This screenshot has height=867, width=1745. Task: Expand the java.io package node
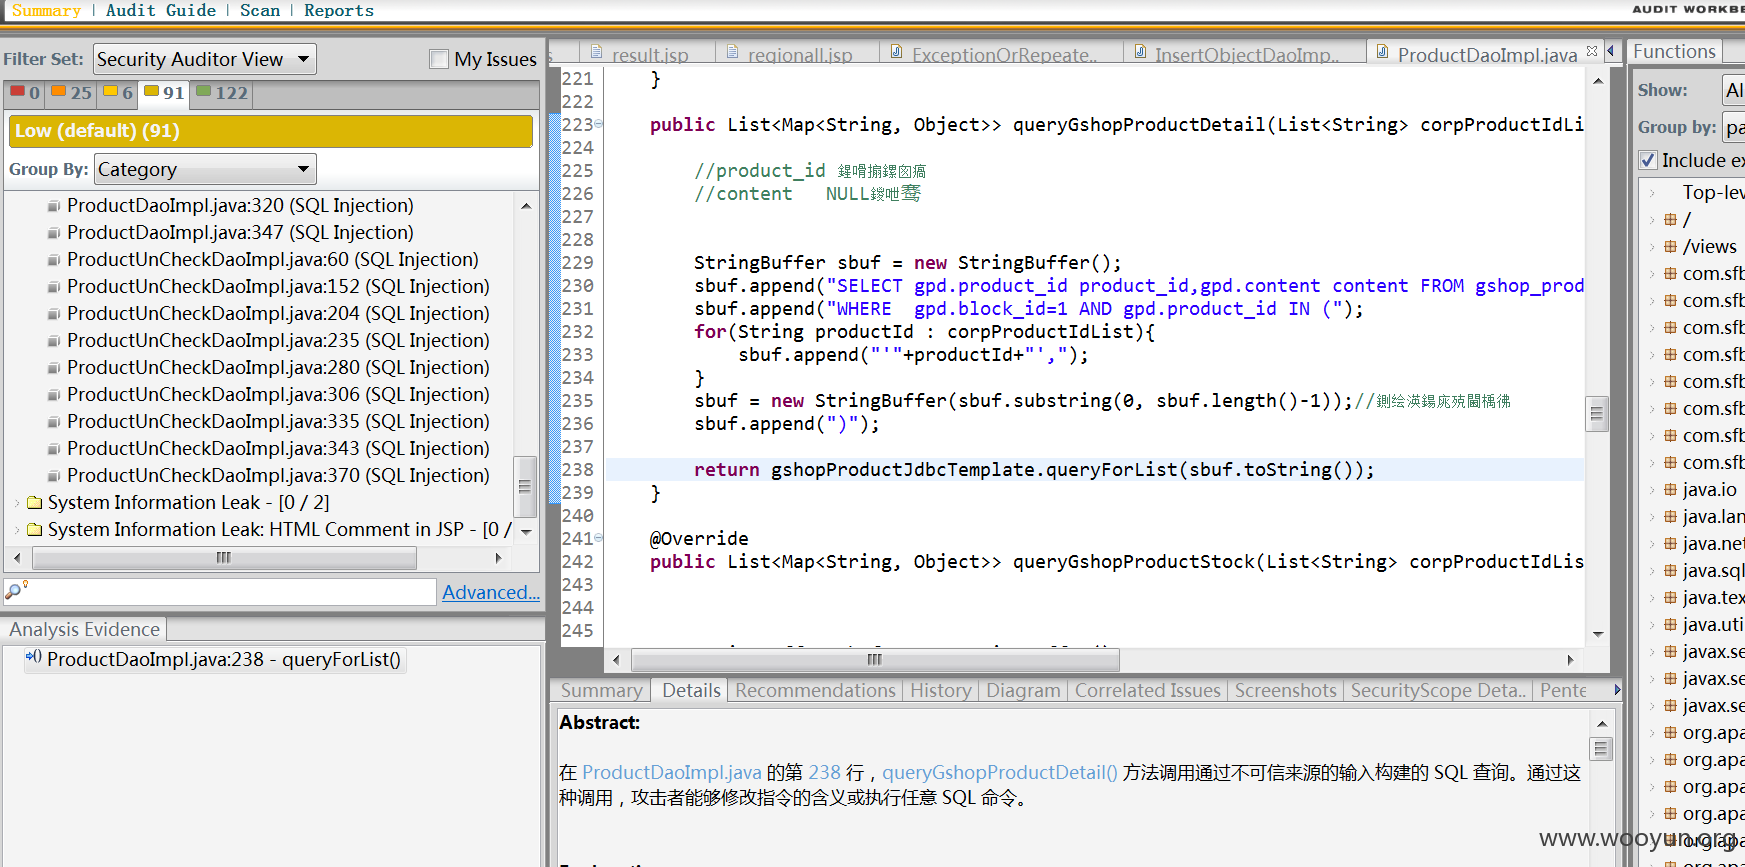(x=1652, y=489)
